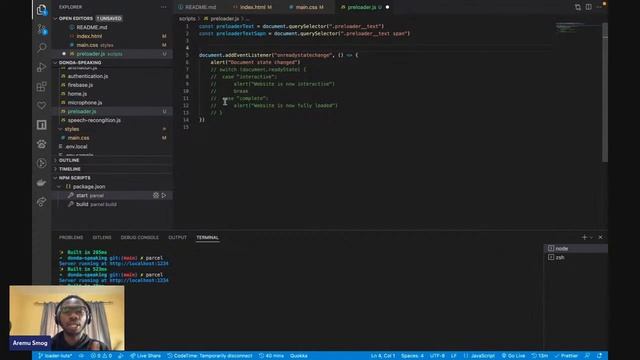Click Go Live in status bar
This screenshot has height=360, width=640.
click(x=513, y=356)
